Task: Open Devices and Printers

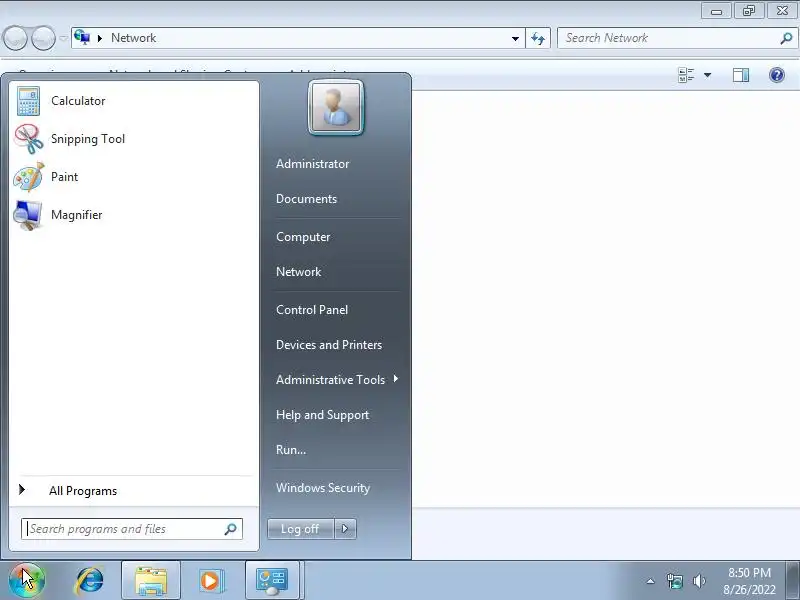Action: [x=329, y=345]
